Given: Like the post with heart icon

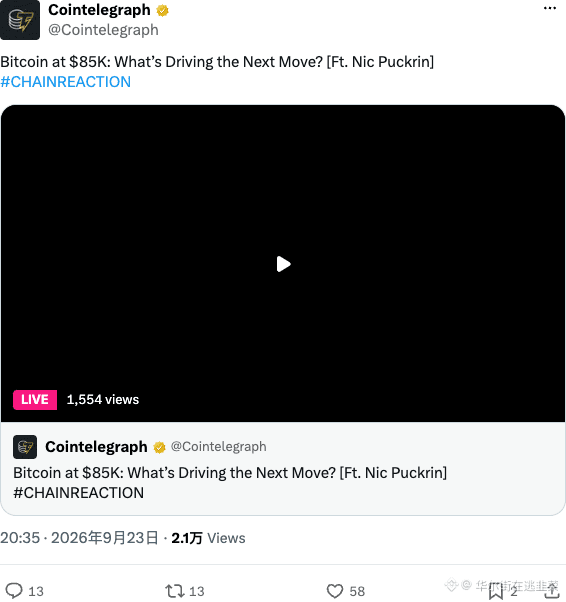Looking at the screenshot, I should [335, 591].
